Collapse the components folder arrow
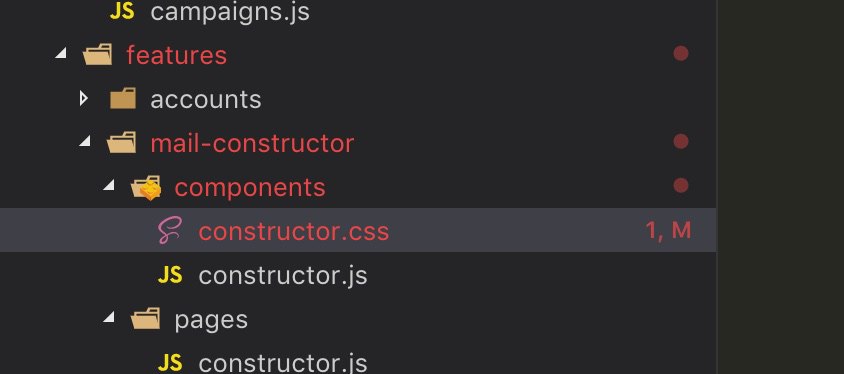The width and height of the screenshot is (844, 374). tap(109, 185)
